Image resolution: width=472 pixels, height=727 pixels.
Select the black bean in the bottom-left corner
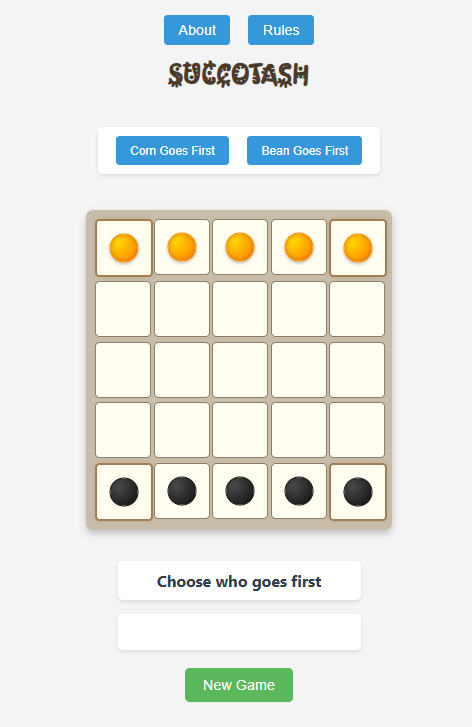pos(124,492)
